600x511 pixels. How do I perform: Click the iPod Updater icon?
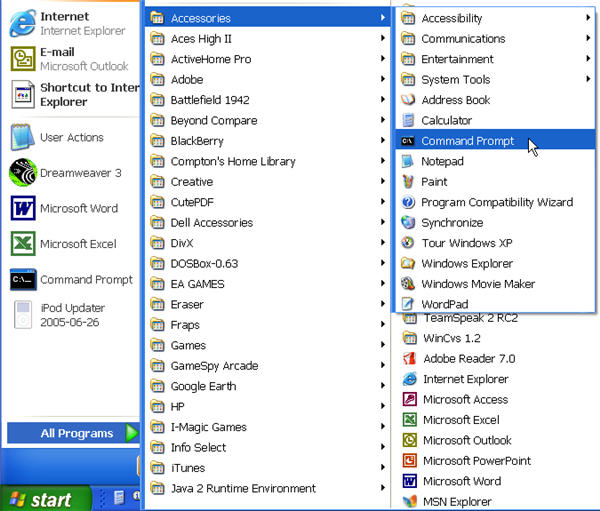coord(23,315)
